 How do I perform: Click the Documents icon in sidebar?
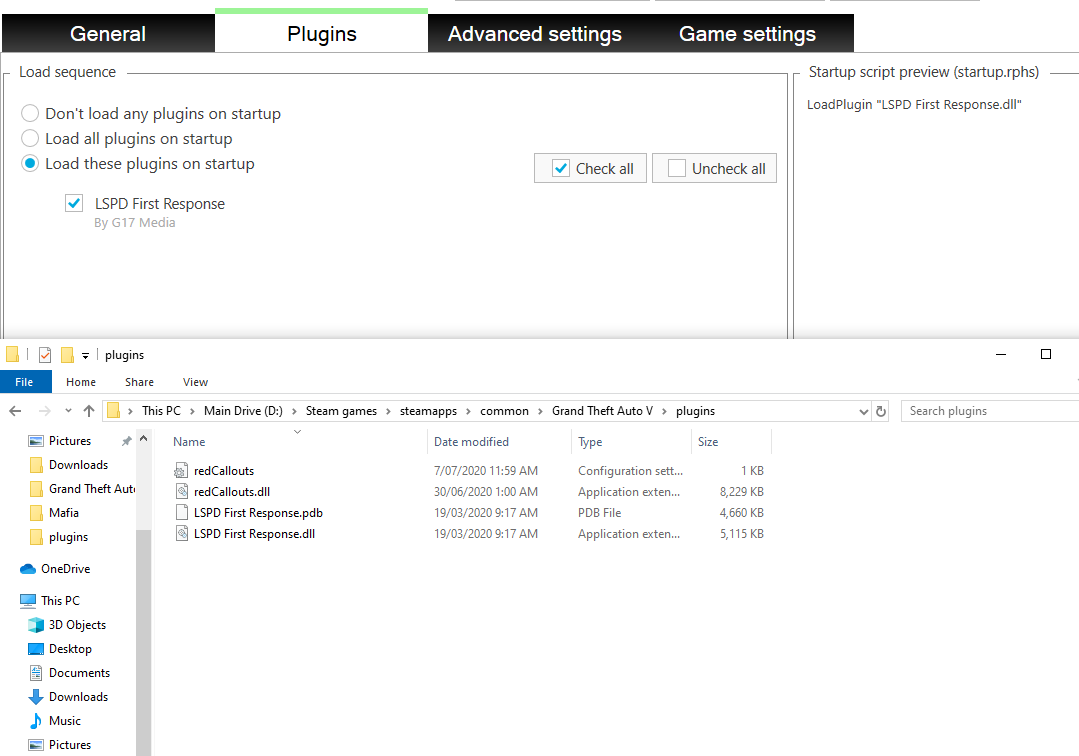(36, 673)
